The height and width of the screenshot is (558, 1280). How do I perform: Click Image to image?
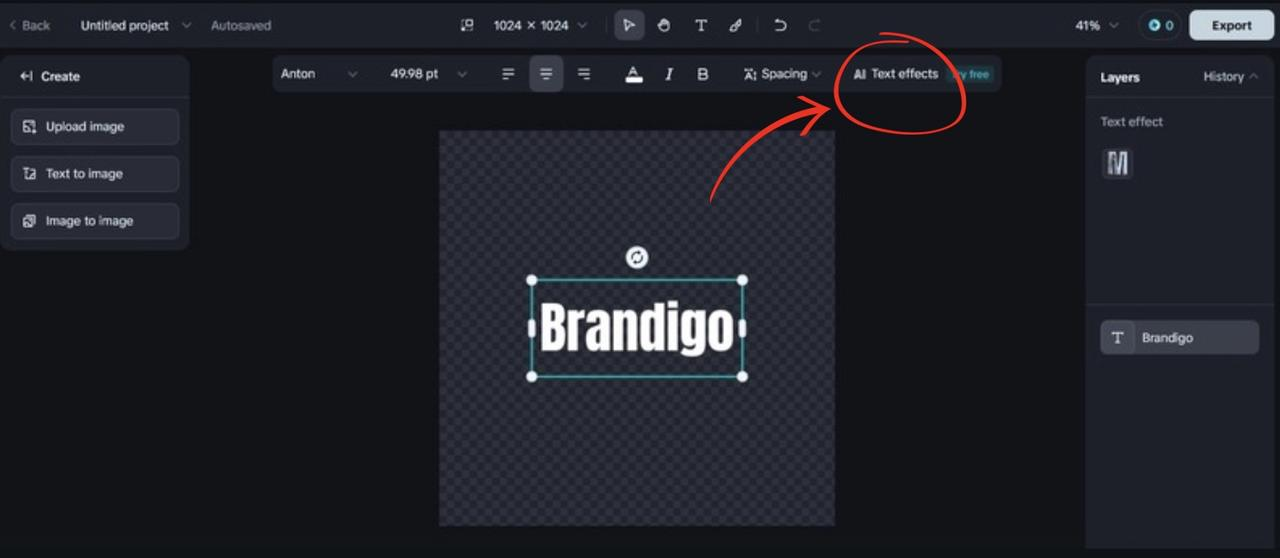click(95, 221)
